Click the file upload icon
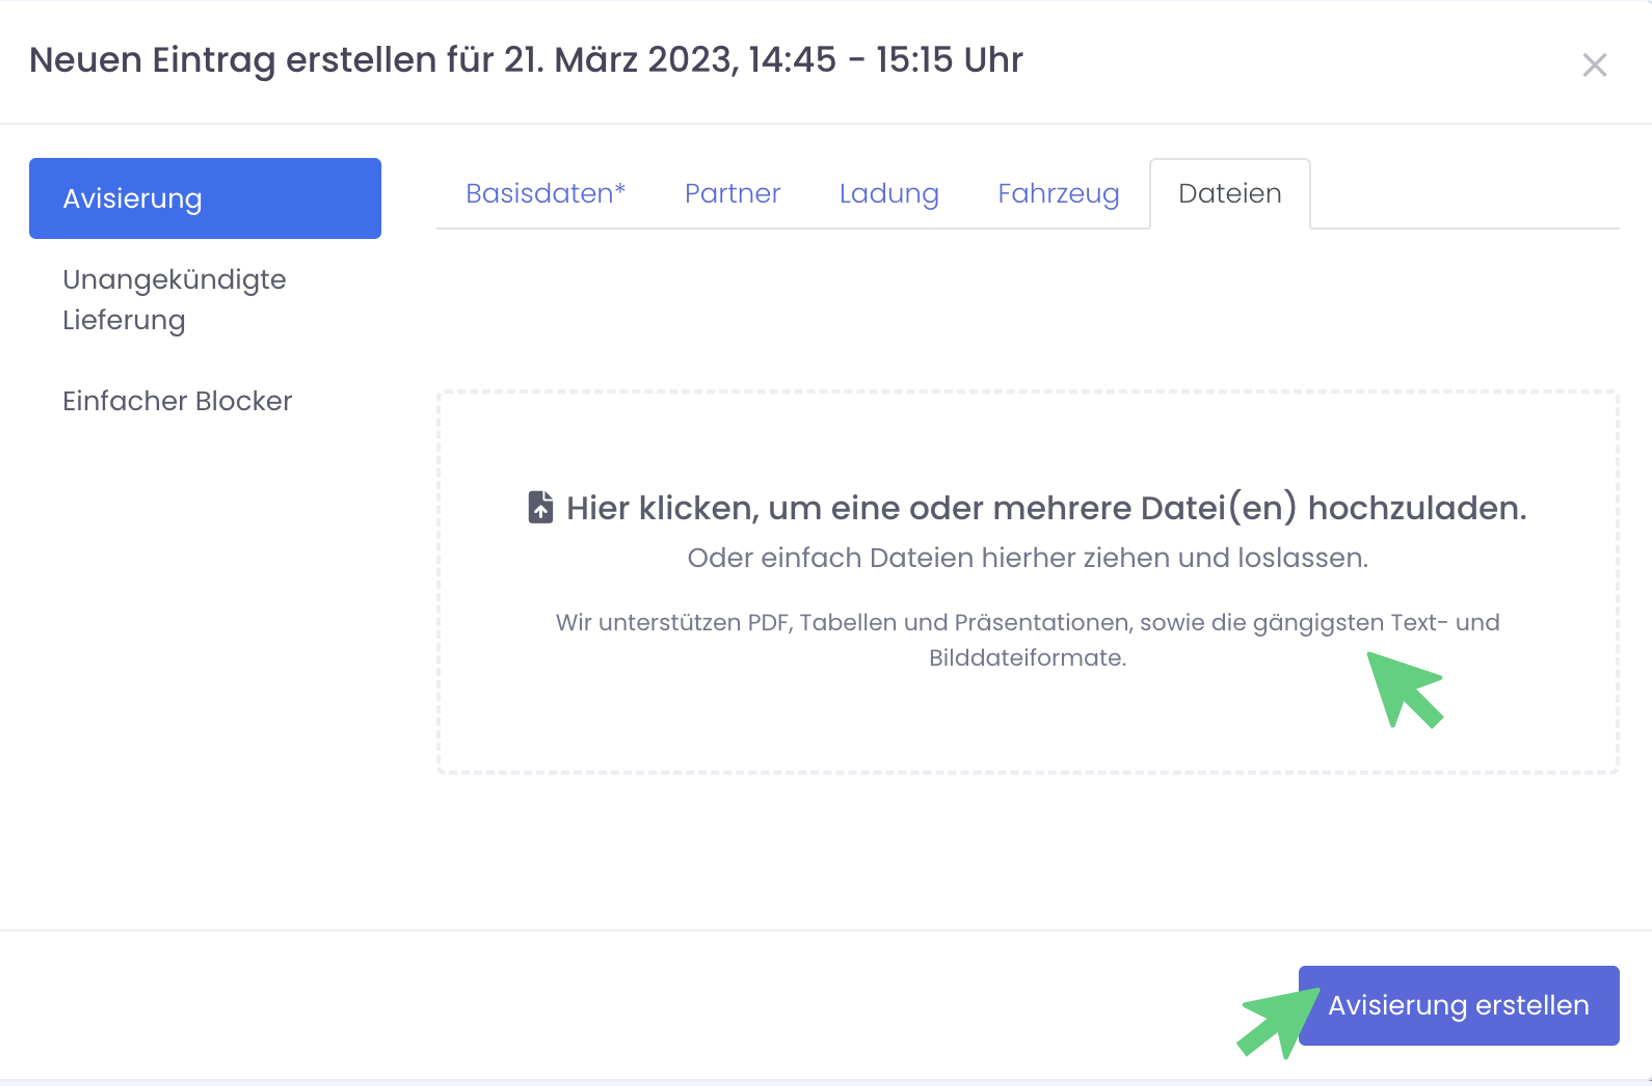The height and width of the screenshot is (1086, 1652). [540, 507]
